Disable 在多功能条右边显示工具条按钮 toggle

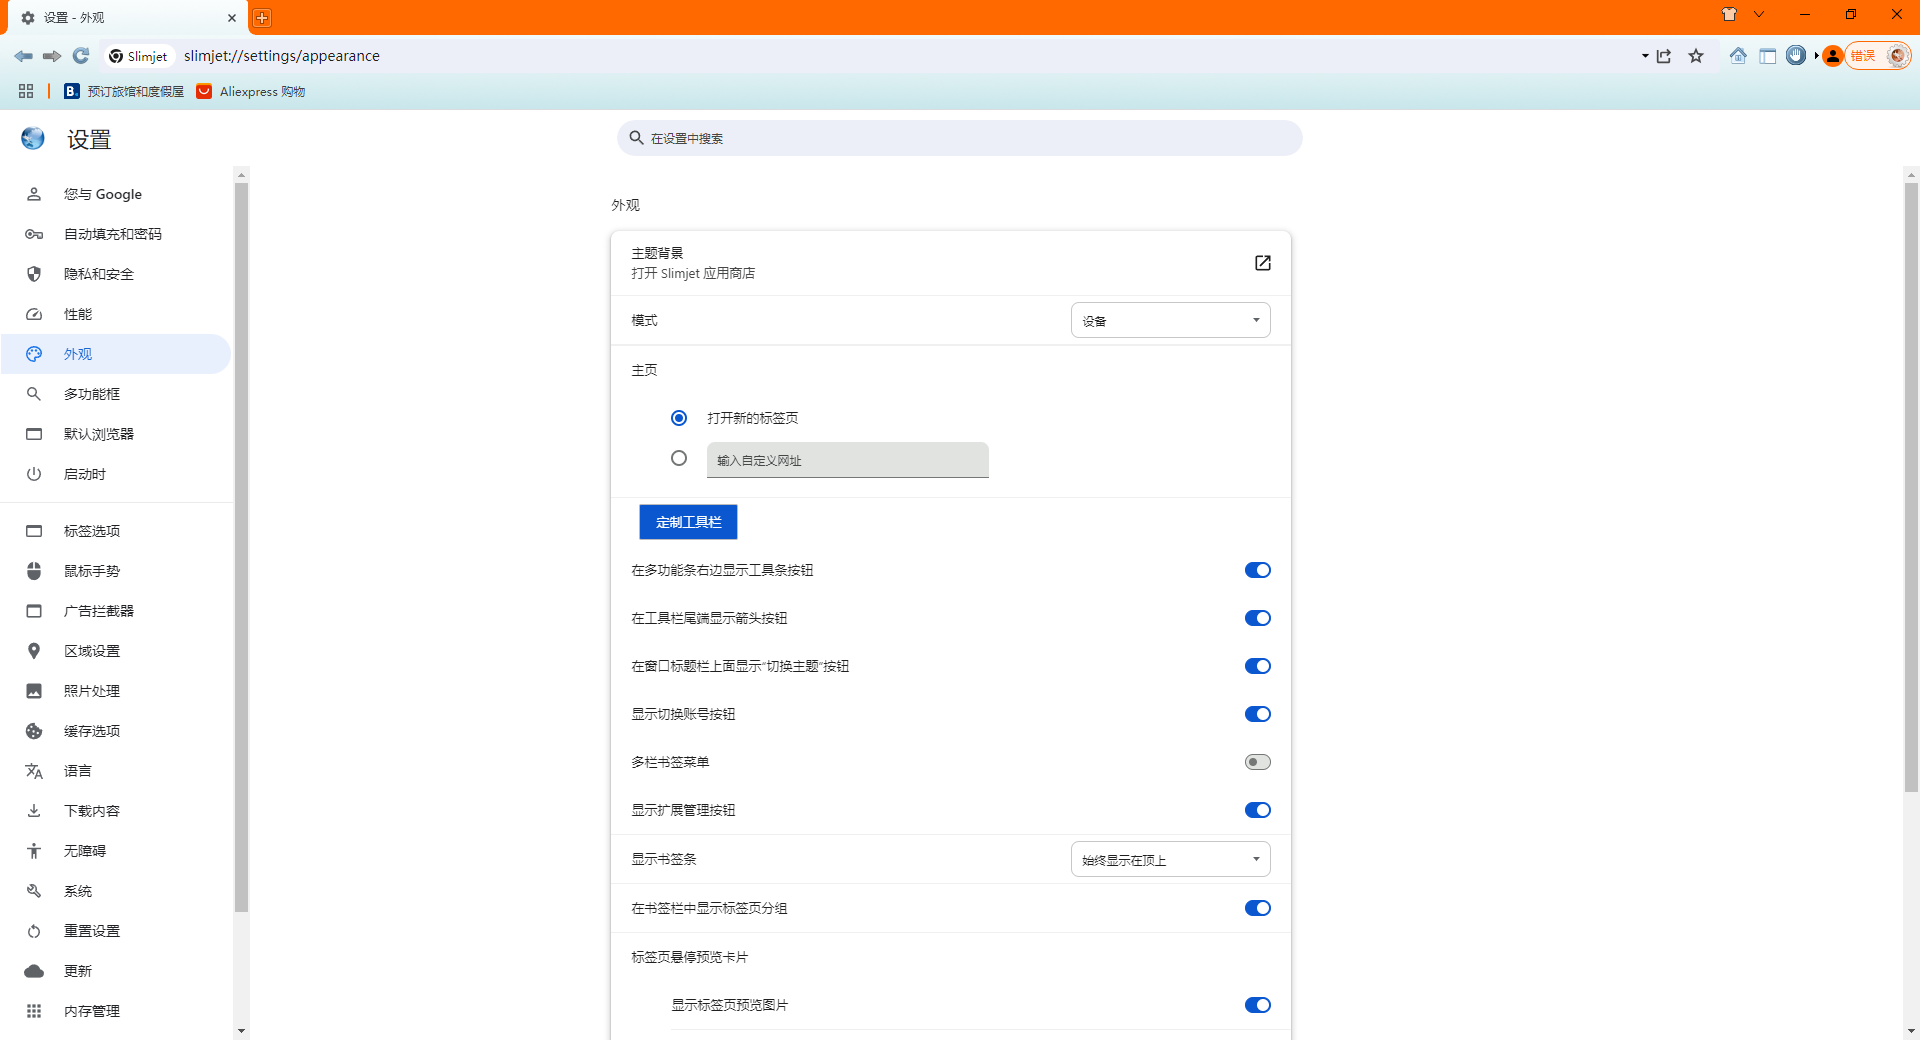click(x=1257, y=570)
